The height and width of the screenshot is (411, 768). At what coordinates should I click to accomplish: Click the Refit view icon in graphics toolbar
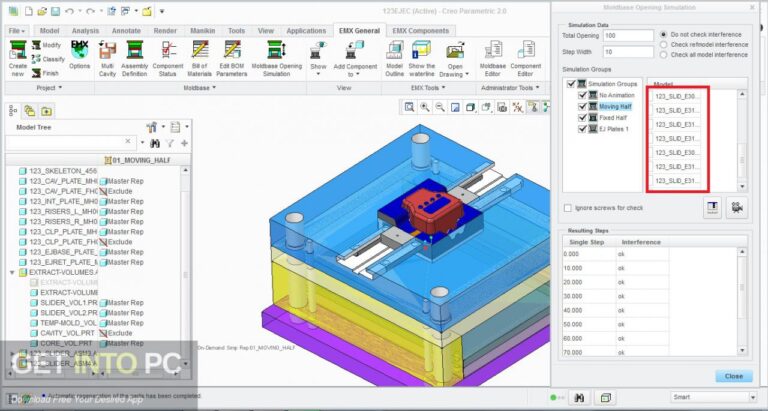(x=409, y=107)
